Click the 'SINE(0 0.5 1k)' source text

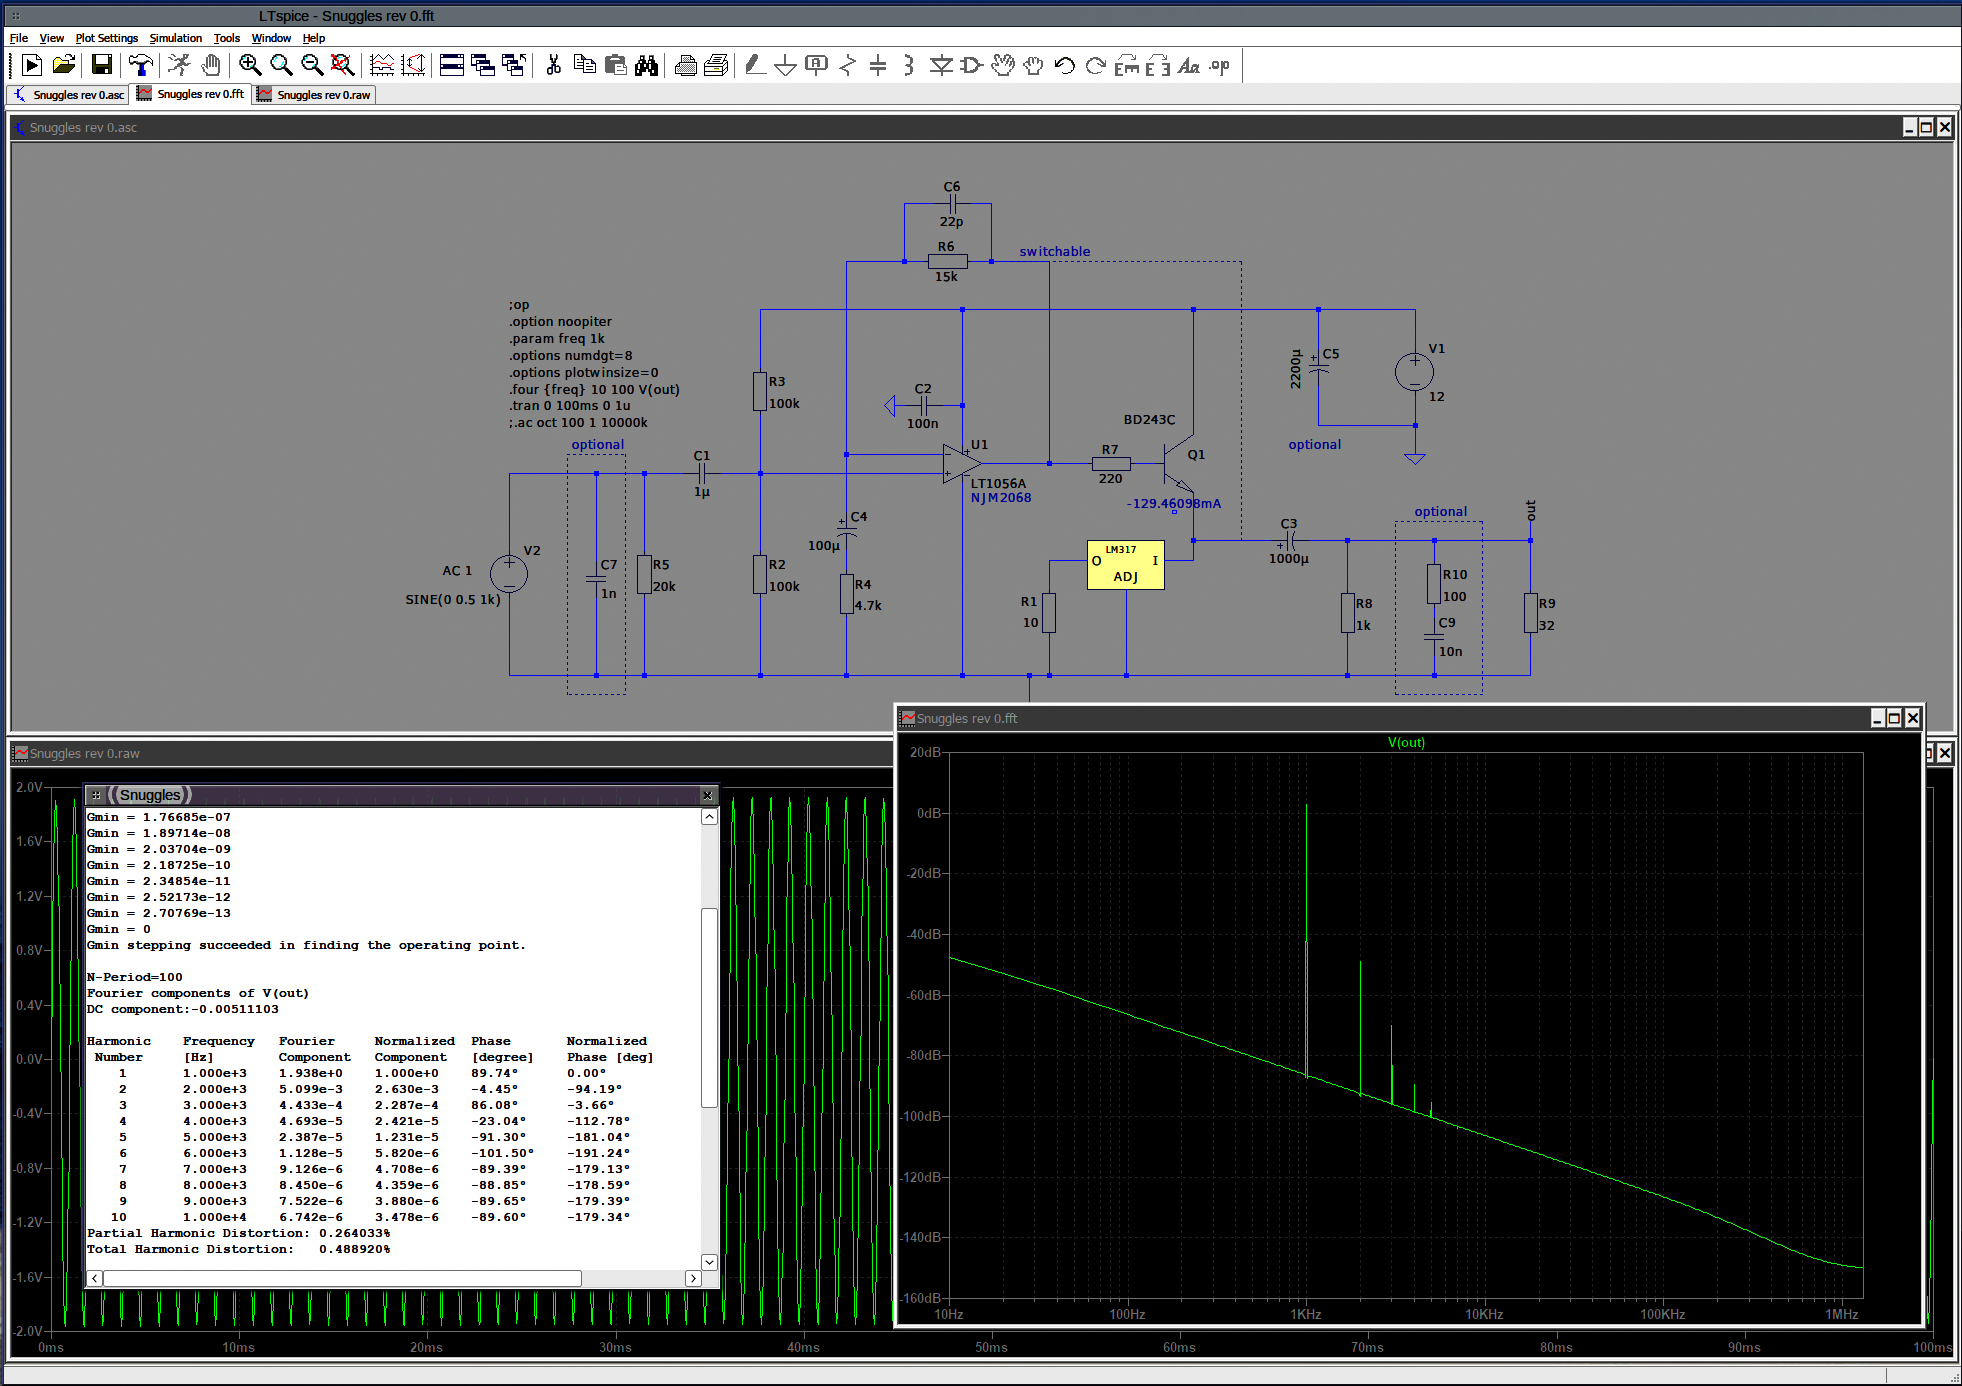(x=453, y=599)
